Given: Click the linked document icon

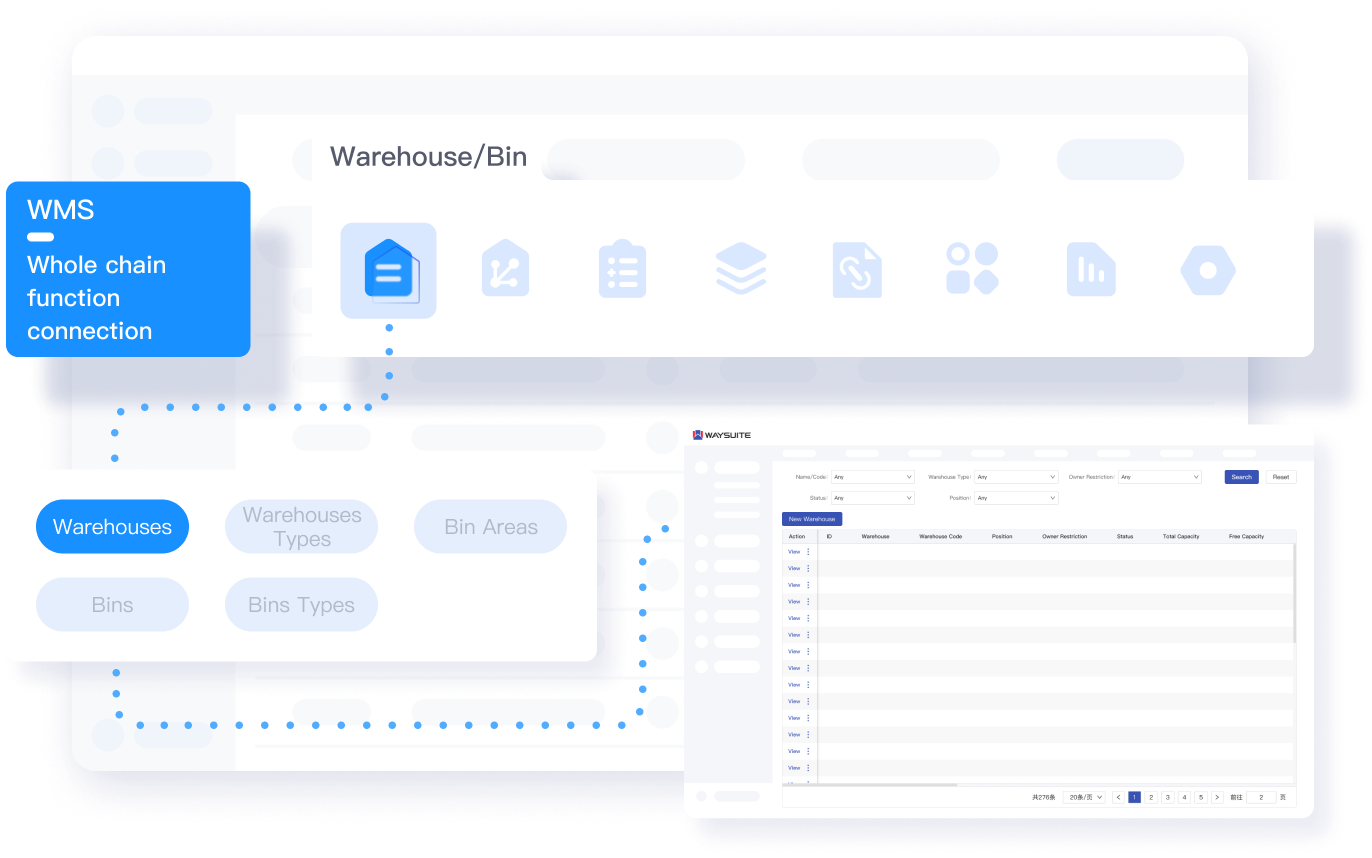Looking at the screenshot, I should (x=857, y=270).
